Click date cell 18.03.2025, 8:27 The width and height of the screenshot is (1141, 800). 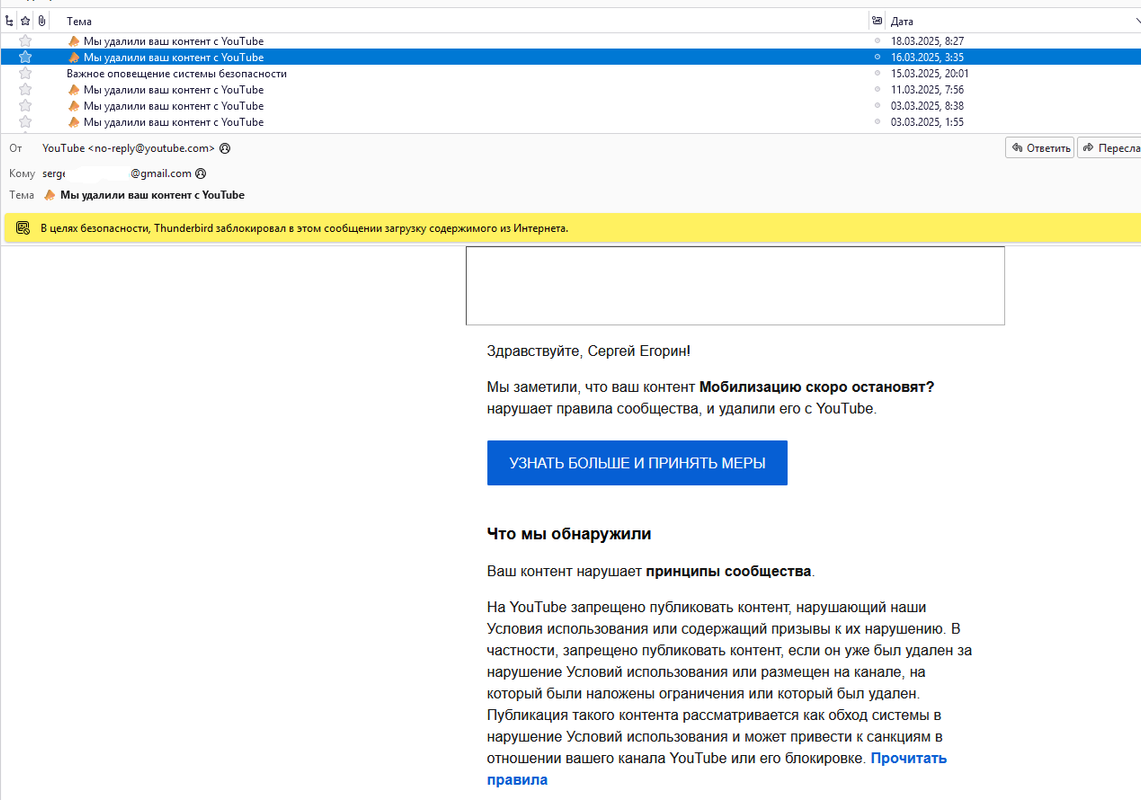[927, 41]
